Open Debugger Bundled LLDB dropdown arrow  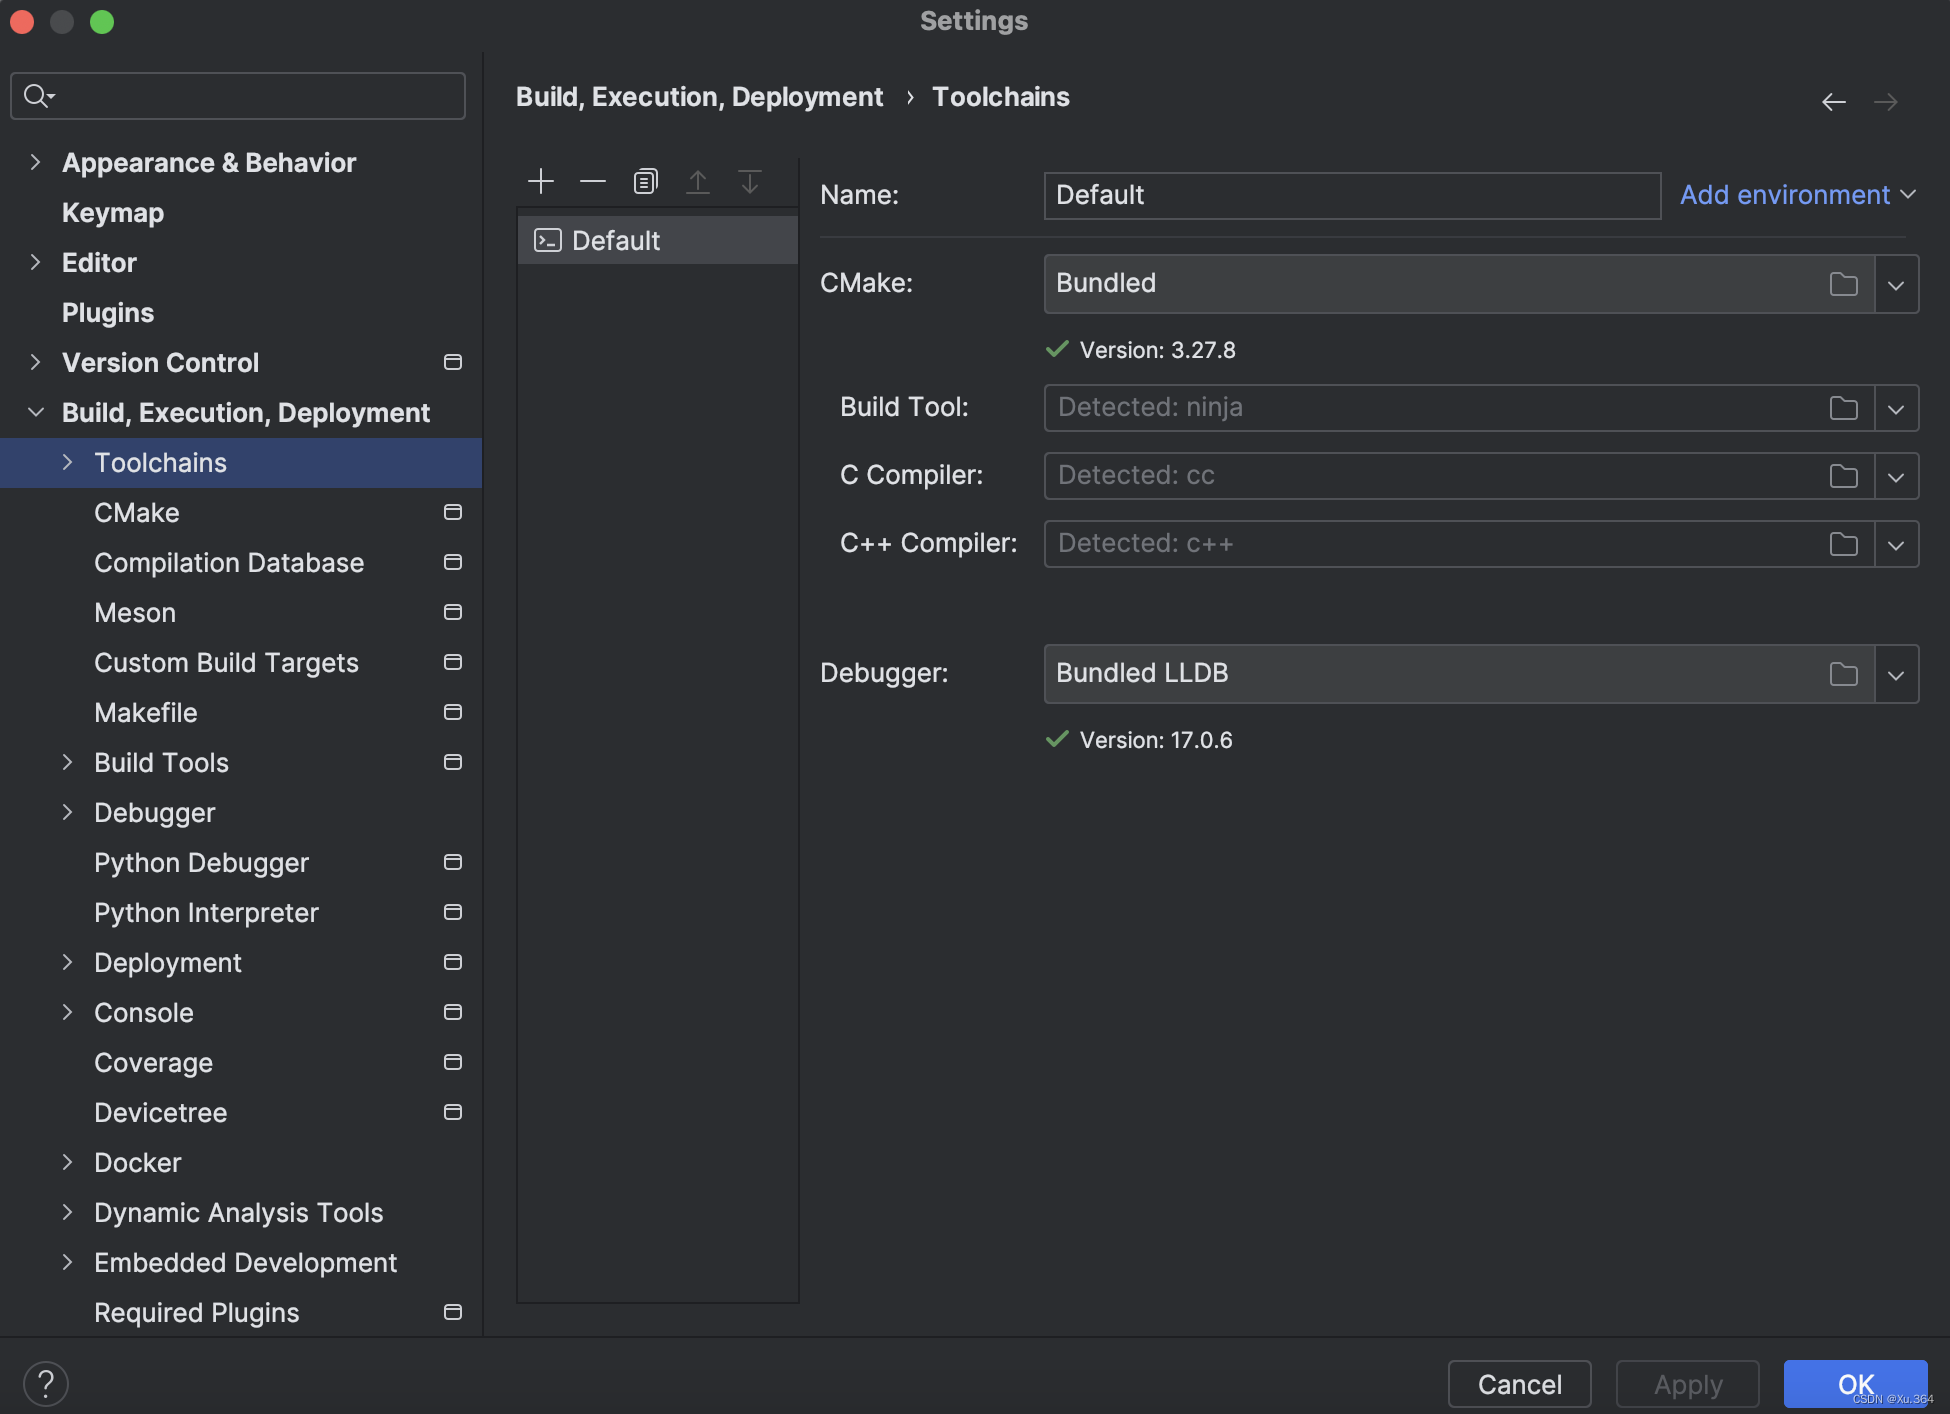[1896, 674]
